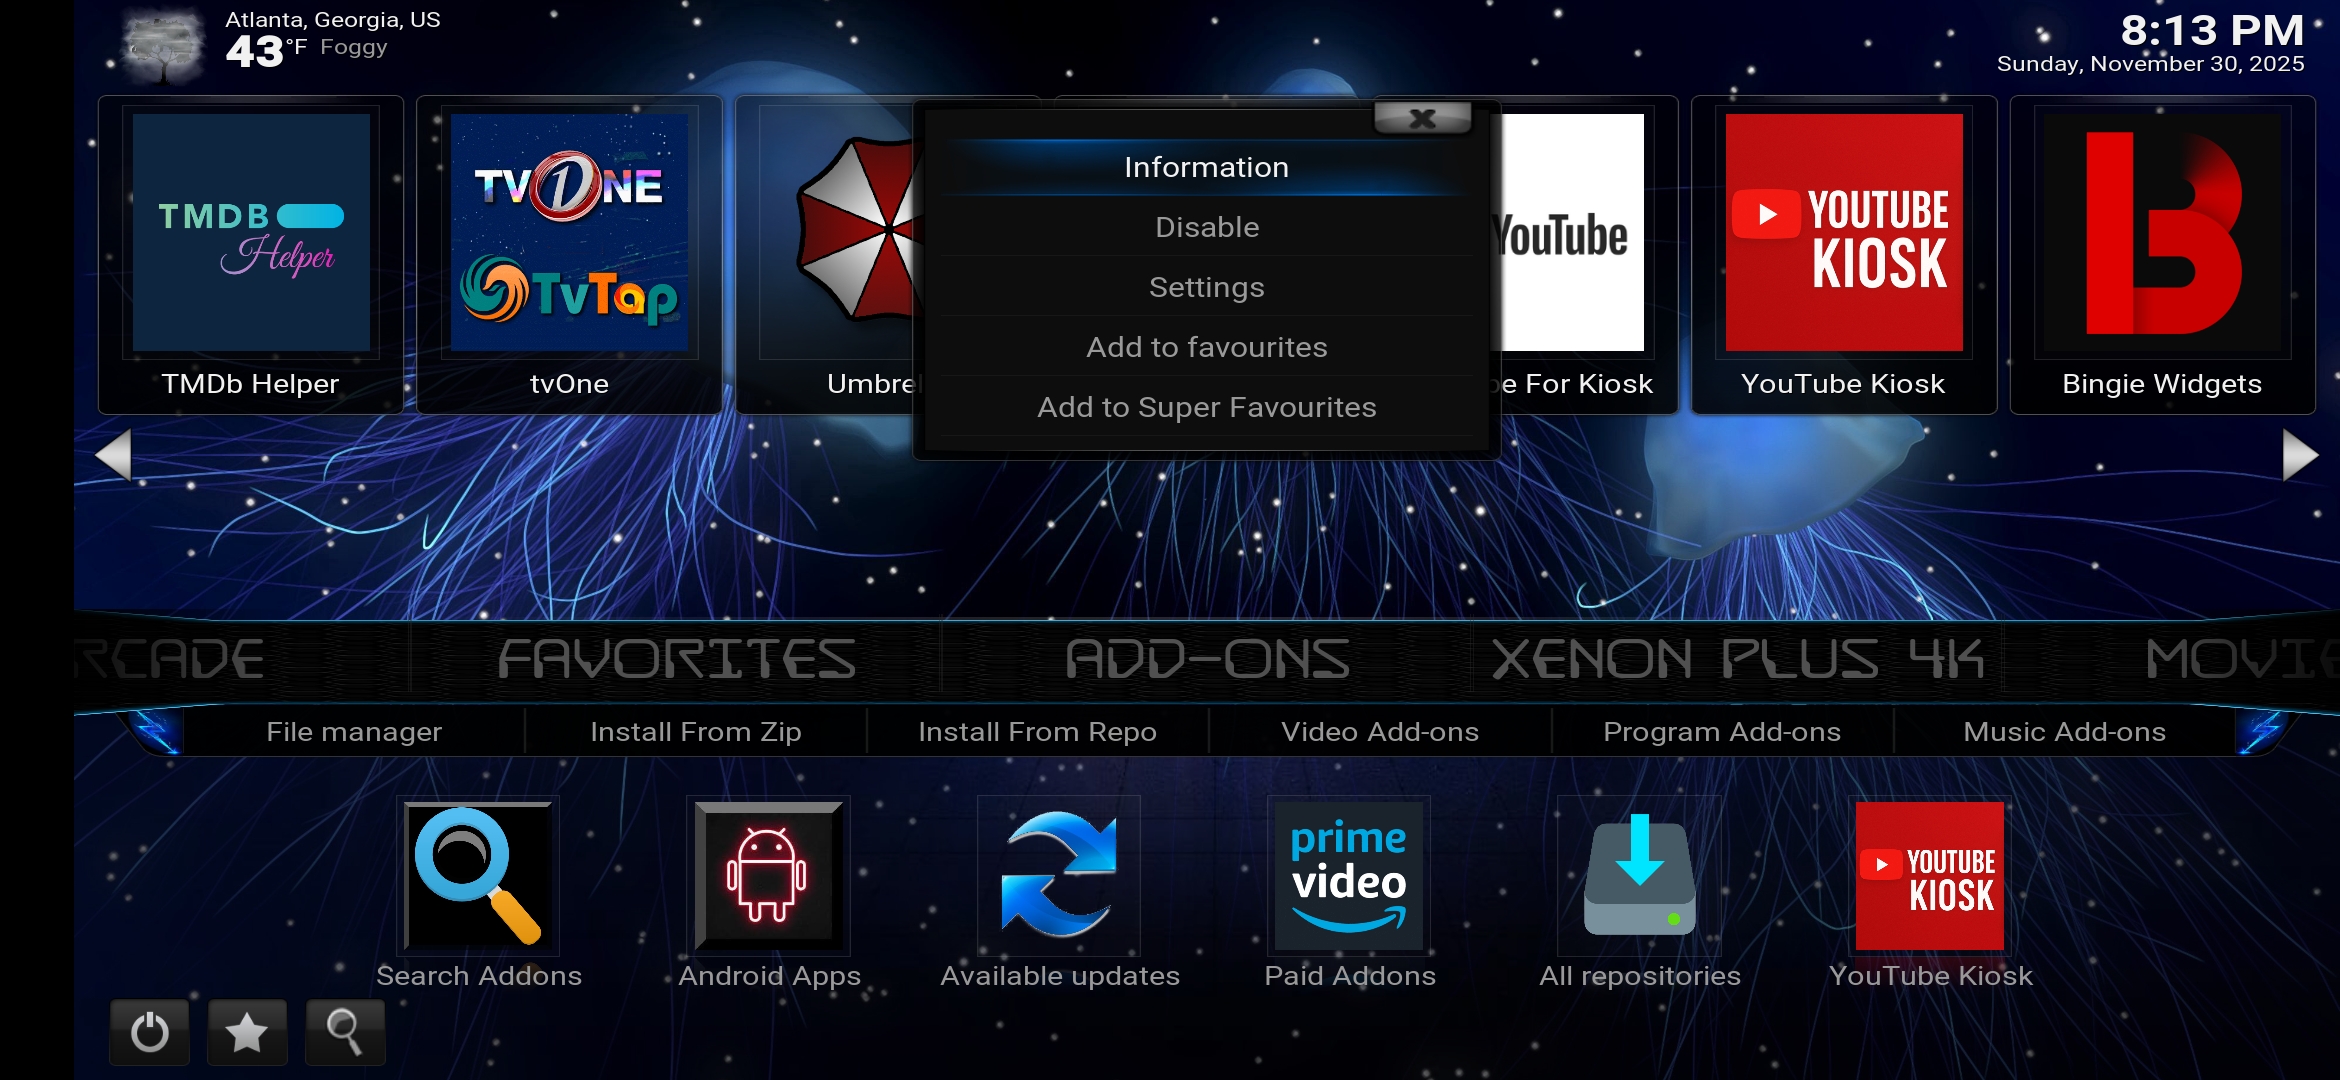
Task: Launch YouTube Kiosk from the bottom shortcuts
Action: (x=1929, y=877)
